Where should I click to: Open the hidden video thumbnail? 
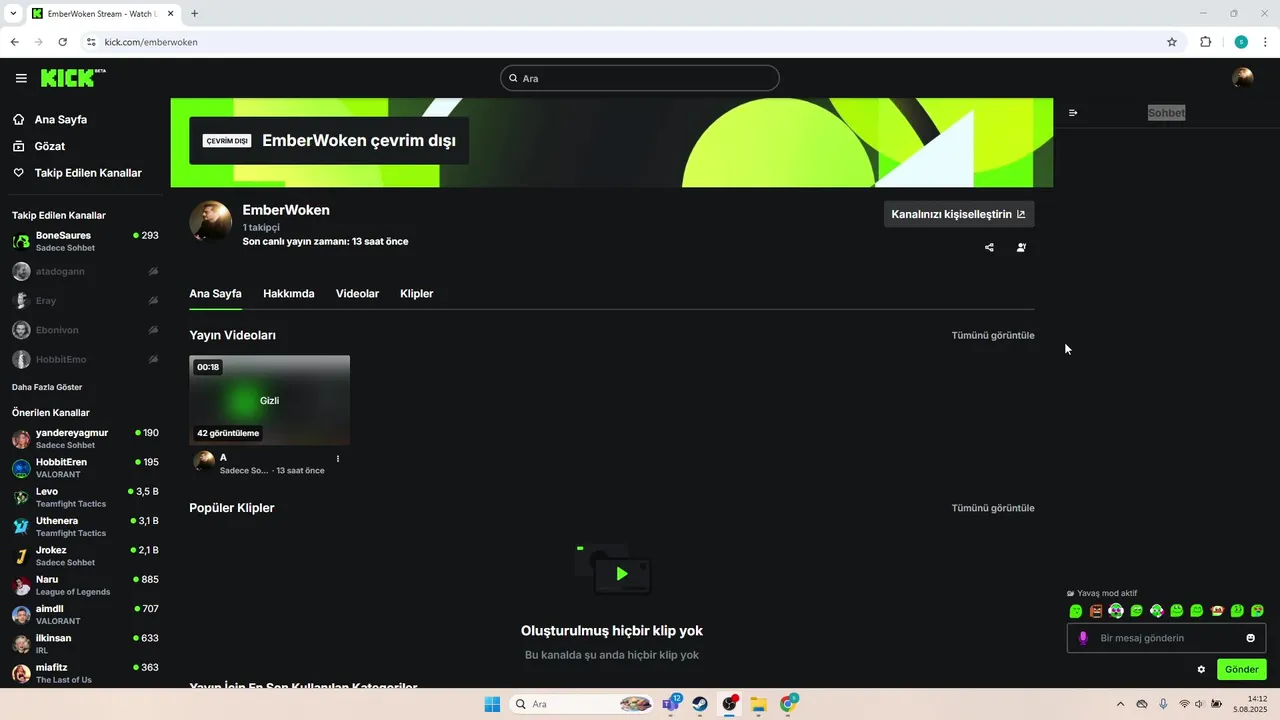pos(270,400)
